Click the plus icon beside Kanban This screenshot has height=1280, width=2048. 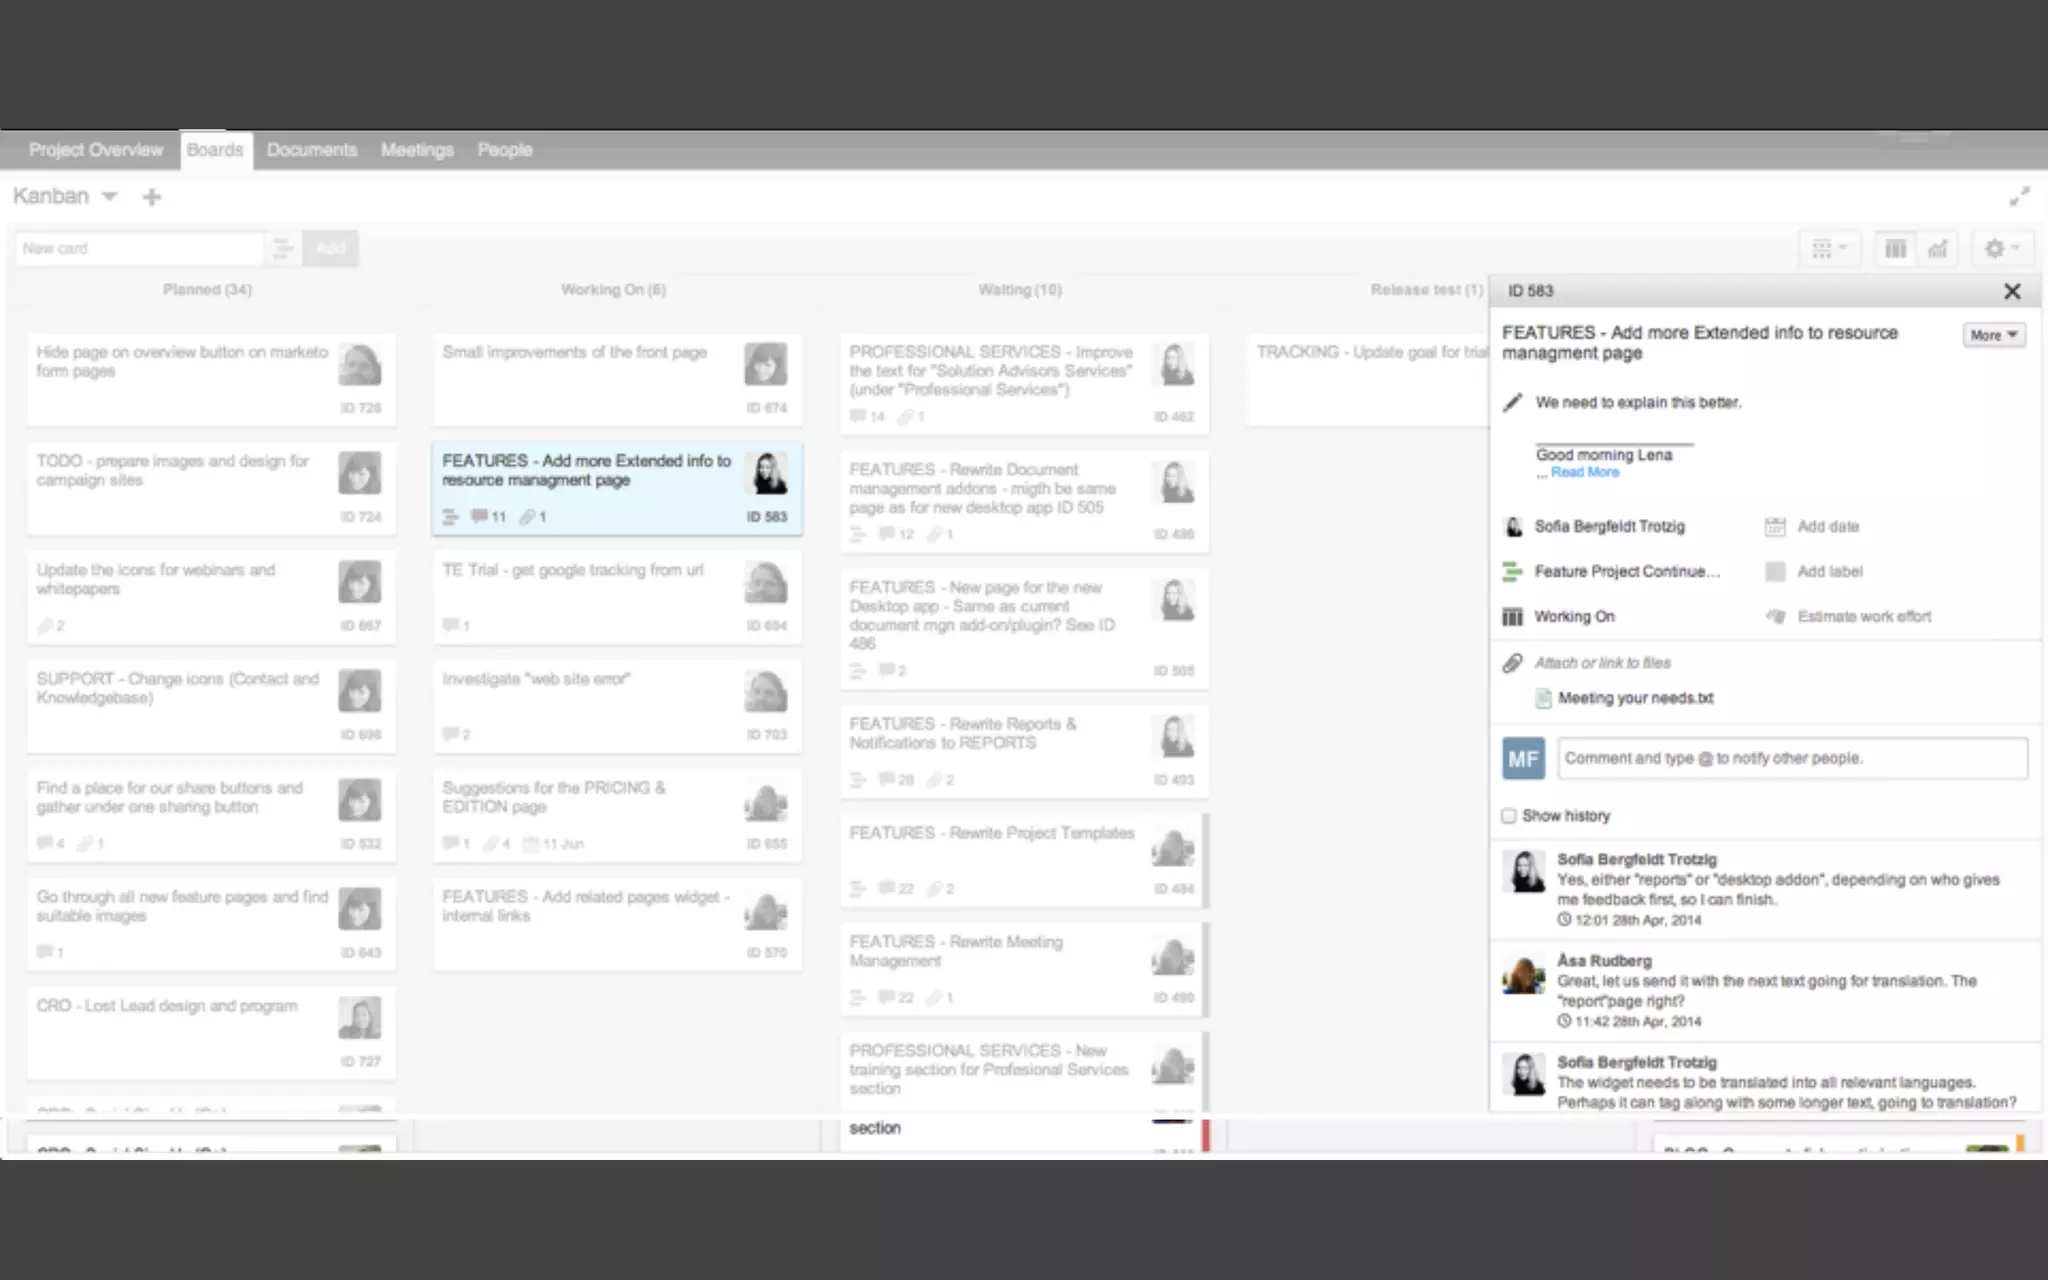(152, 197)
